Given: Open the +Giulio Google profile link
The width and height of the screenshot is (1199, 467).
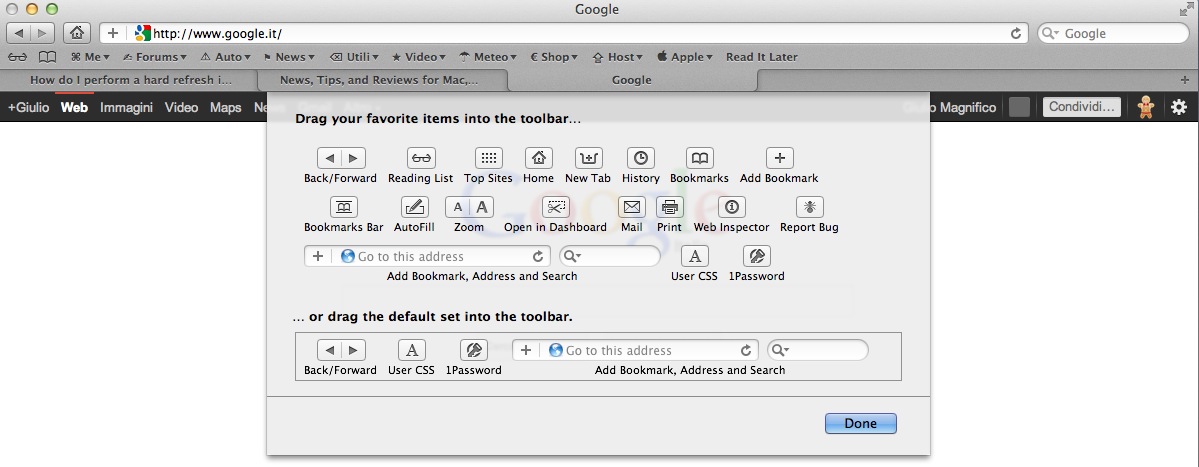Looking at the screenshot, I should 28,108.
